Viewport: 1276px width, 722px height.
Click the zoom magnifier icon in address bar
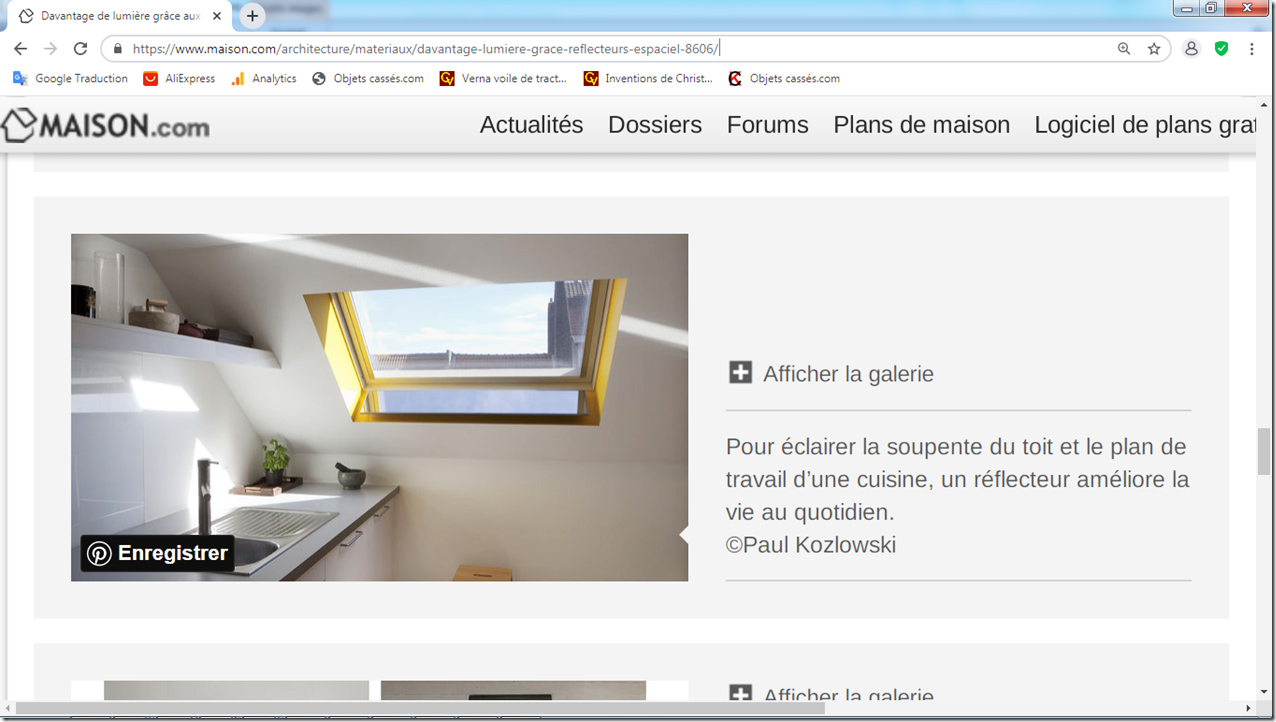1124,48
